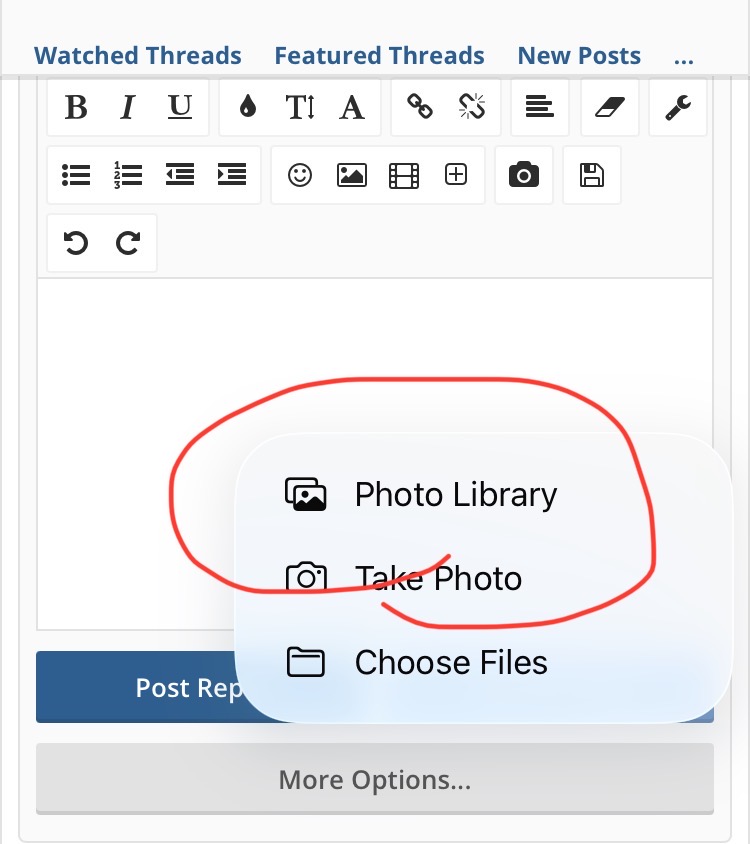The image size is (750, 844).
Task: Remove link using unlink icon
Action: (x=472, y=108)
